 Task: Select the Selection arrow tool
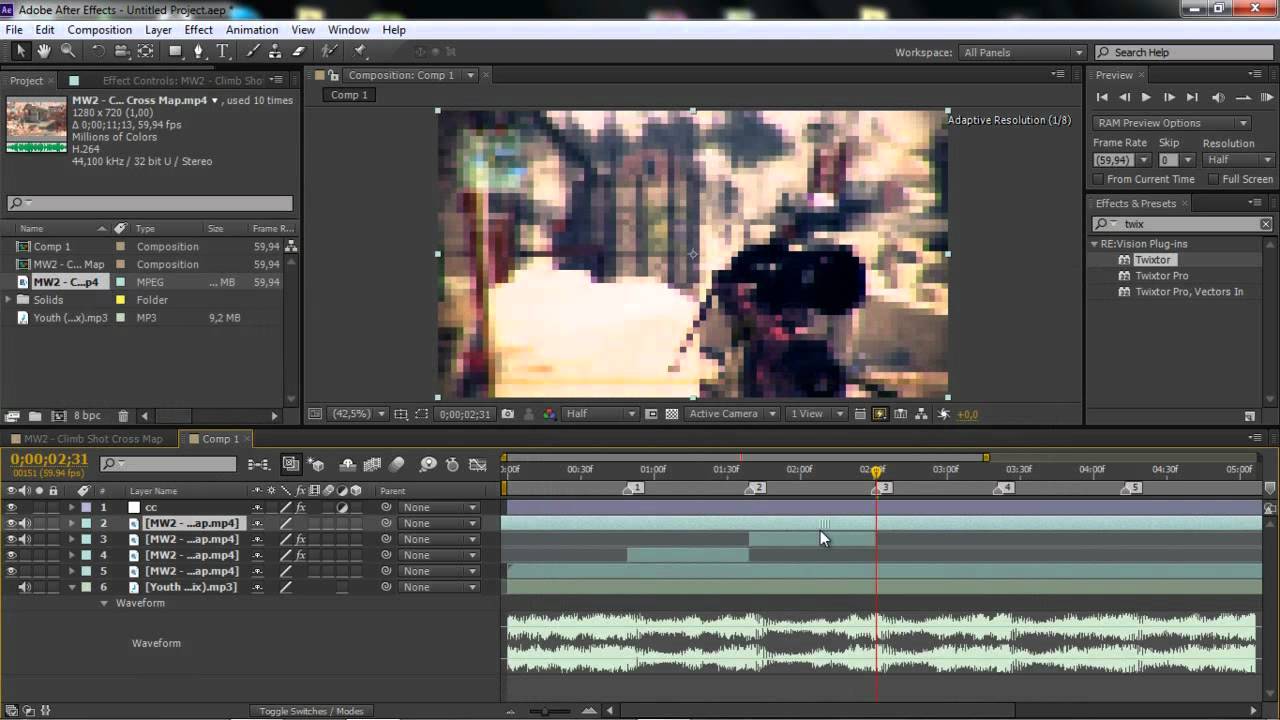21,51
